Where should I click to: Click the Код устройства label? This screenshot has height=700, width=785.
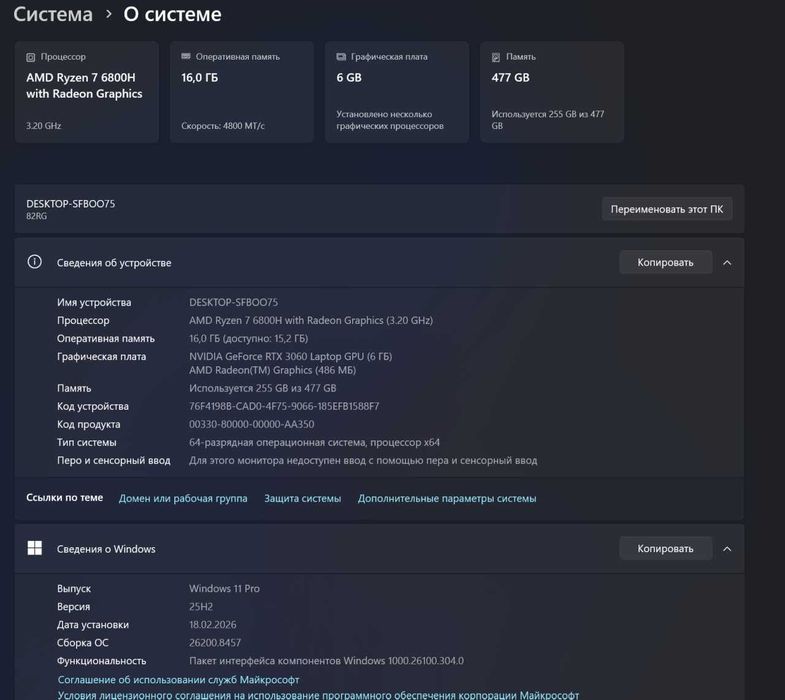(93, 406)
